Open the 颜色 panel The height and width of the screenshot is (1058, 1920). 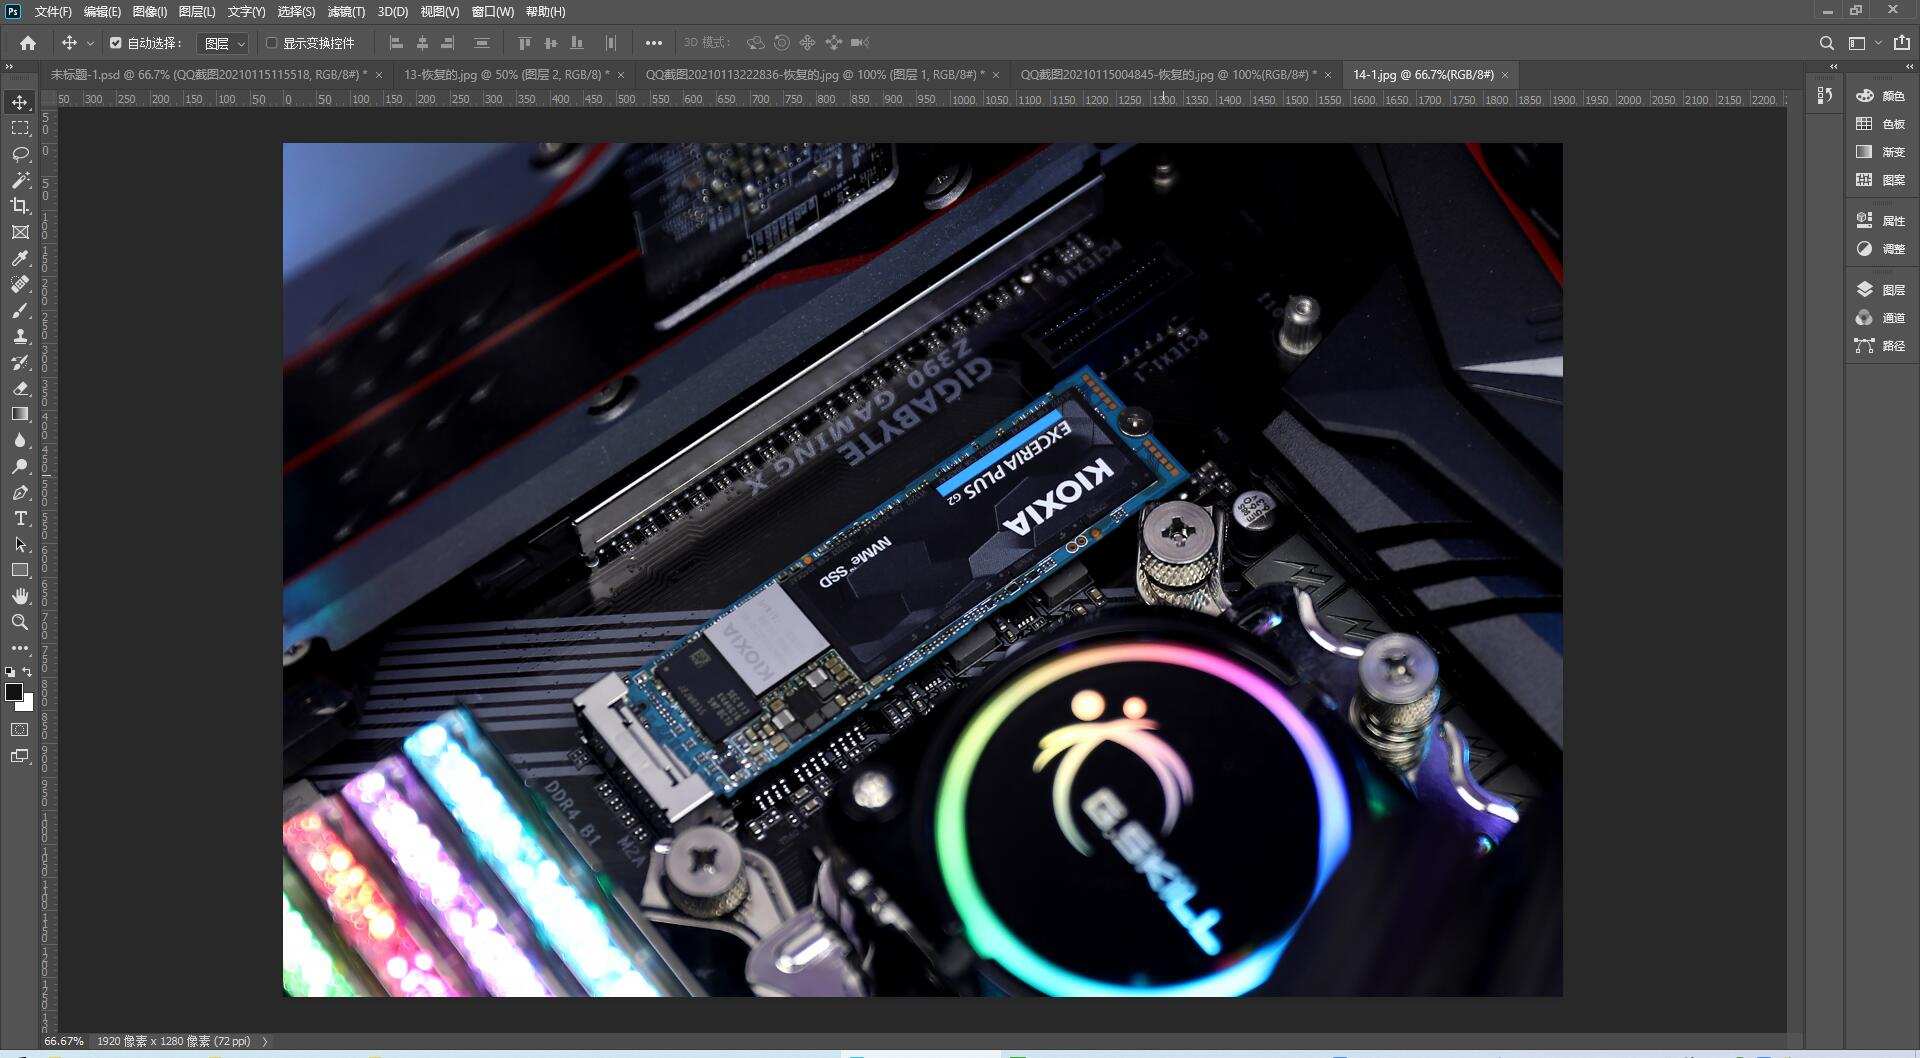1881,96
